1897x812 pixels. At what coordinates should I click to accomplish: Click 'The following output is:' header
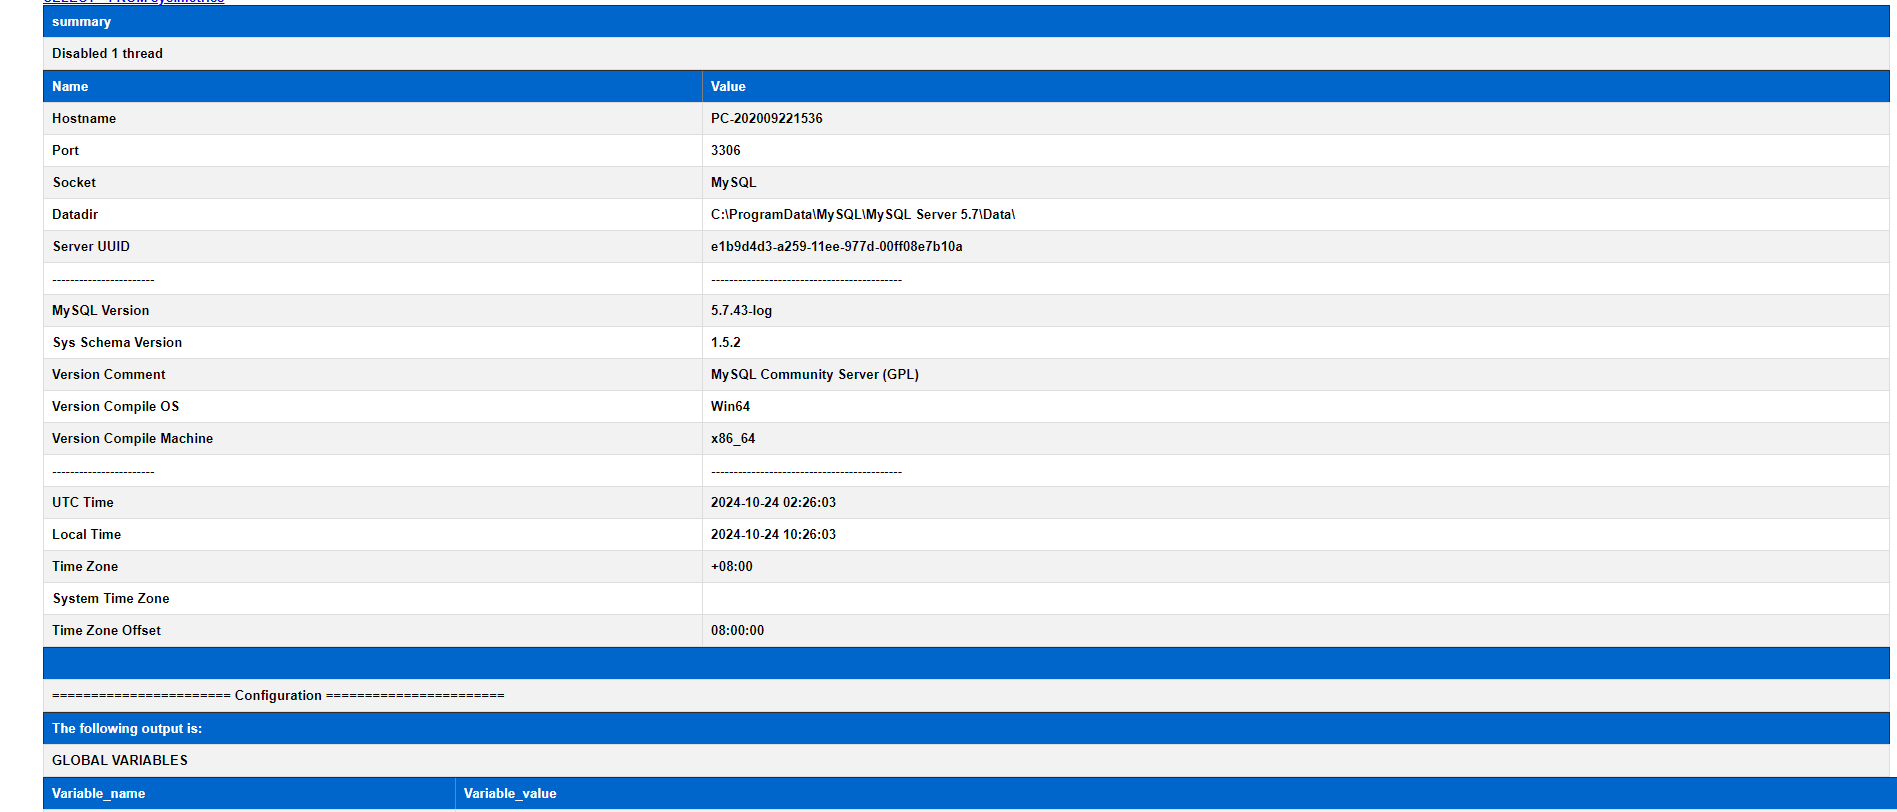[966, 729]
